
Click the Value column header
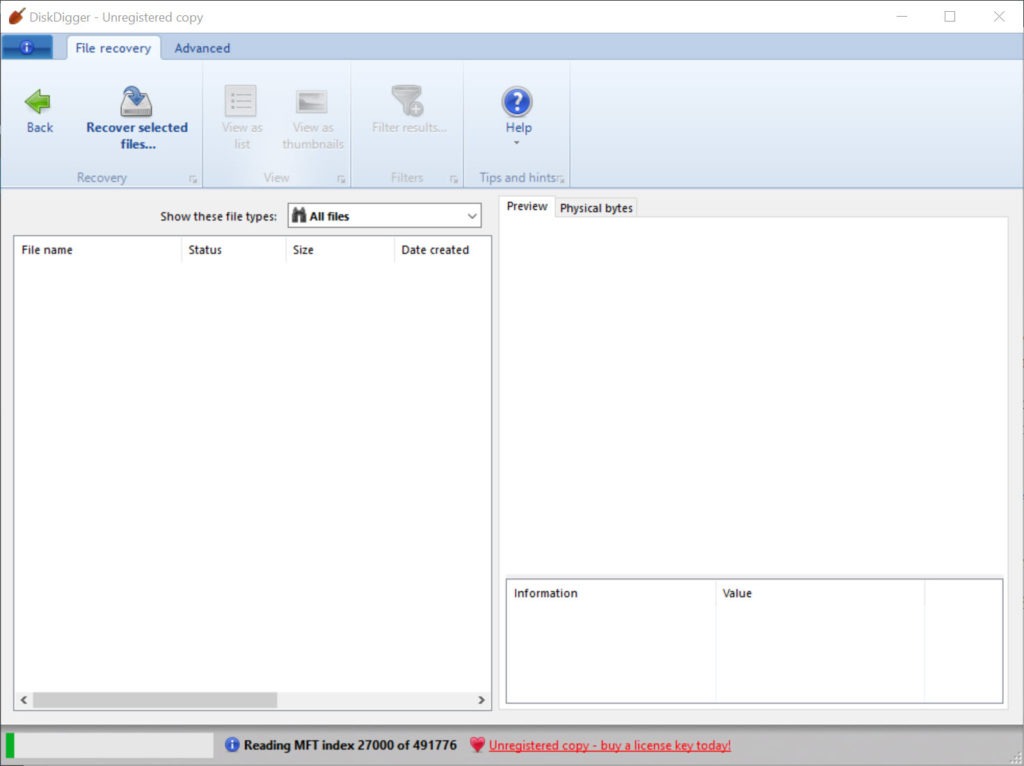pyautogui.click(x=820, y=593)
